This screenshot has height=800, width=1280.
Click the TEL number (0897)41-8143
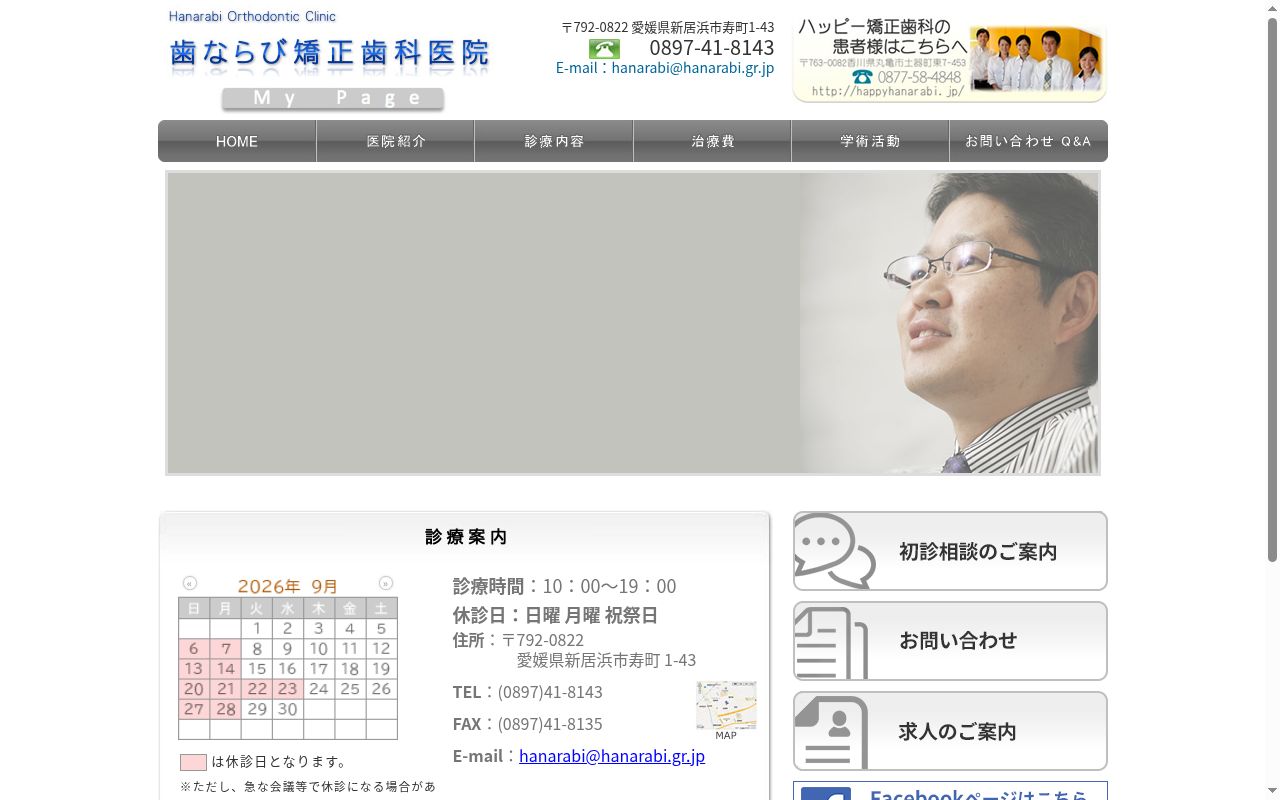[x=550, y=692]
